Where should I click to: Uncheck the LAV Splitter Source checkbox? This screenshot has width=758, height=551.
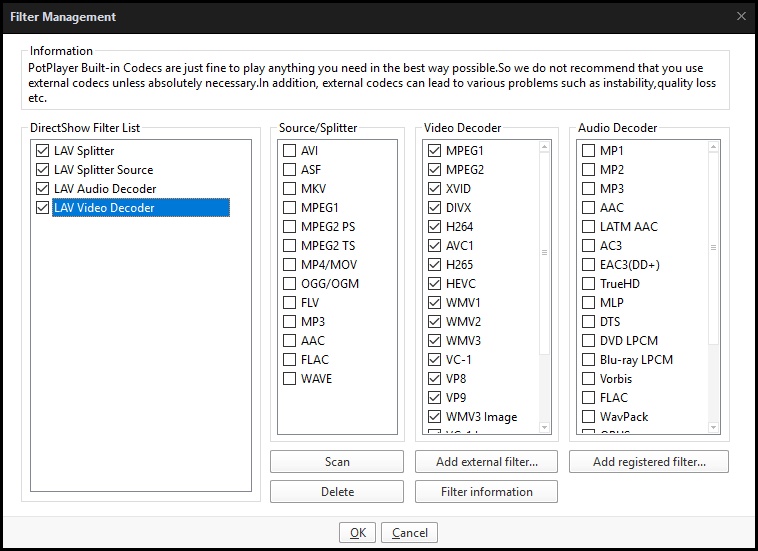coord(43,170)
